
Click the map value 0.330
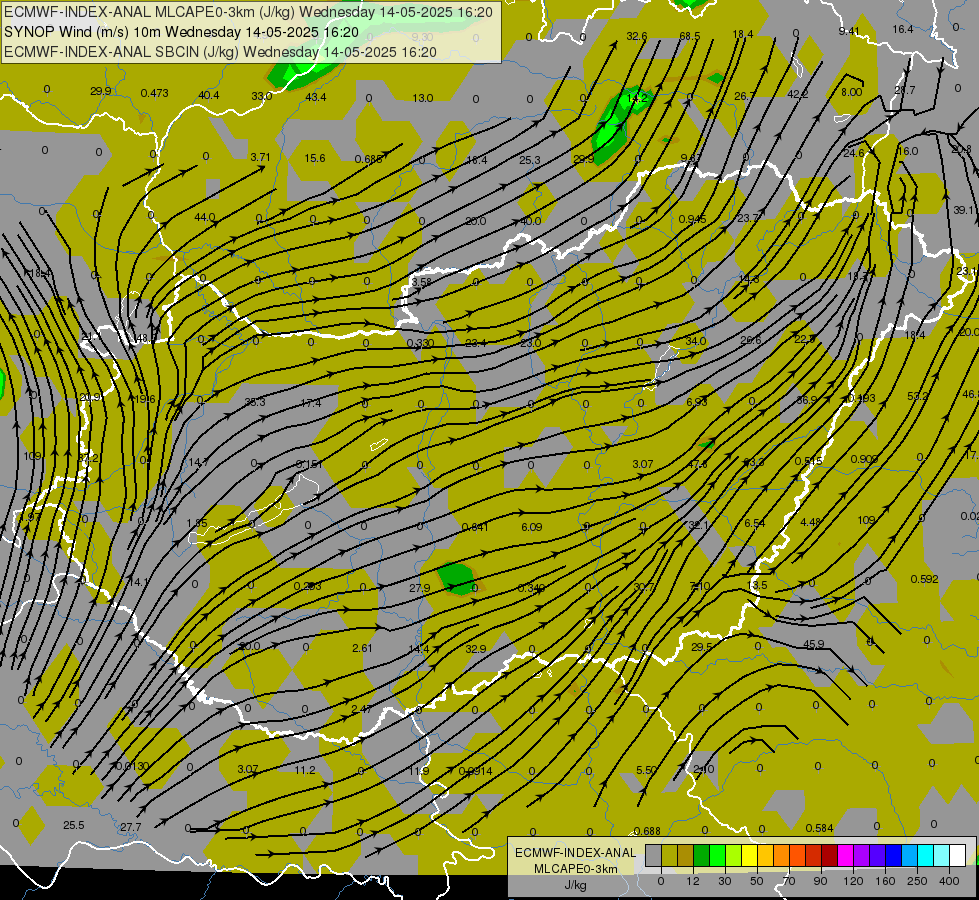(x=420, y=344)
